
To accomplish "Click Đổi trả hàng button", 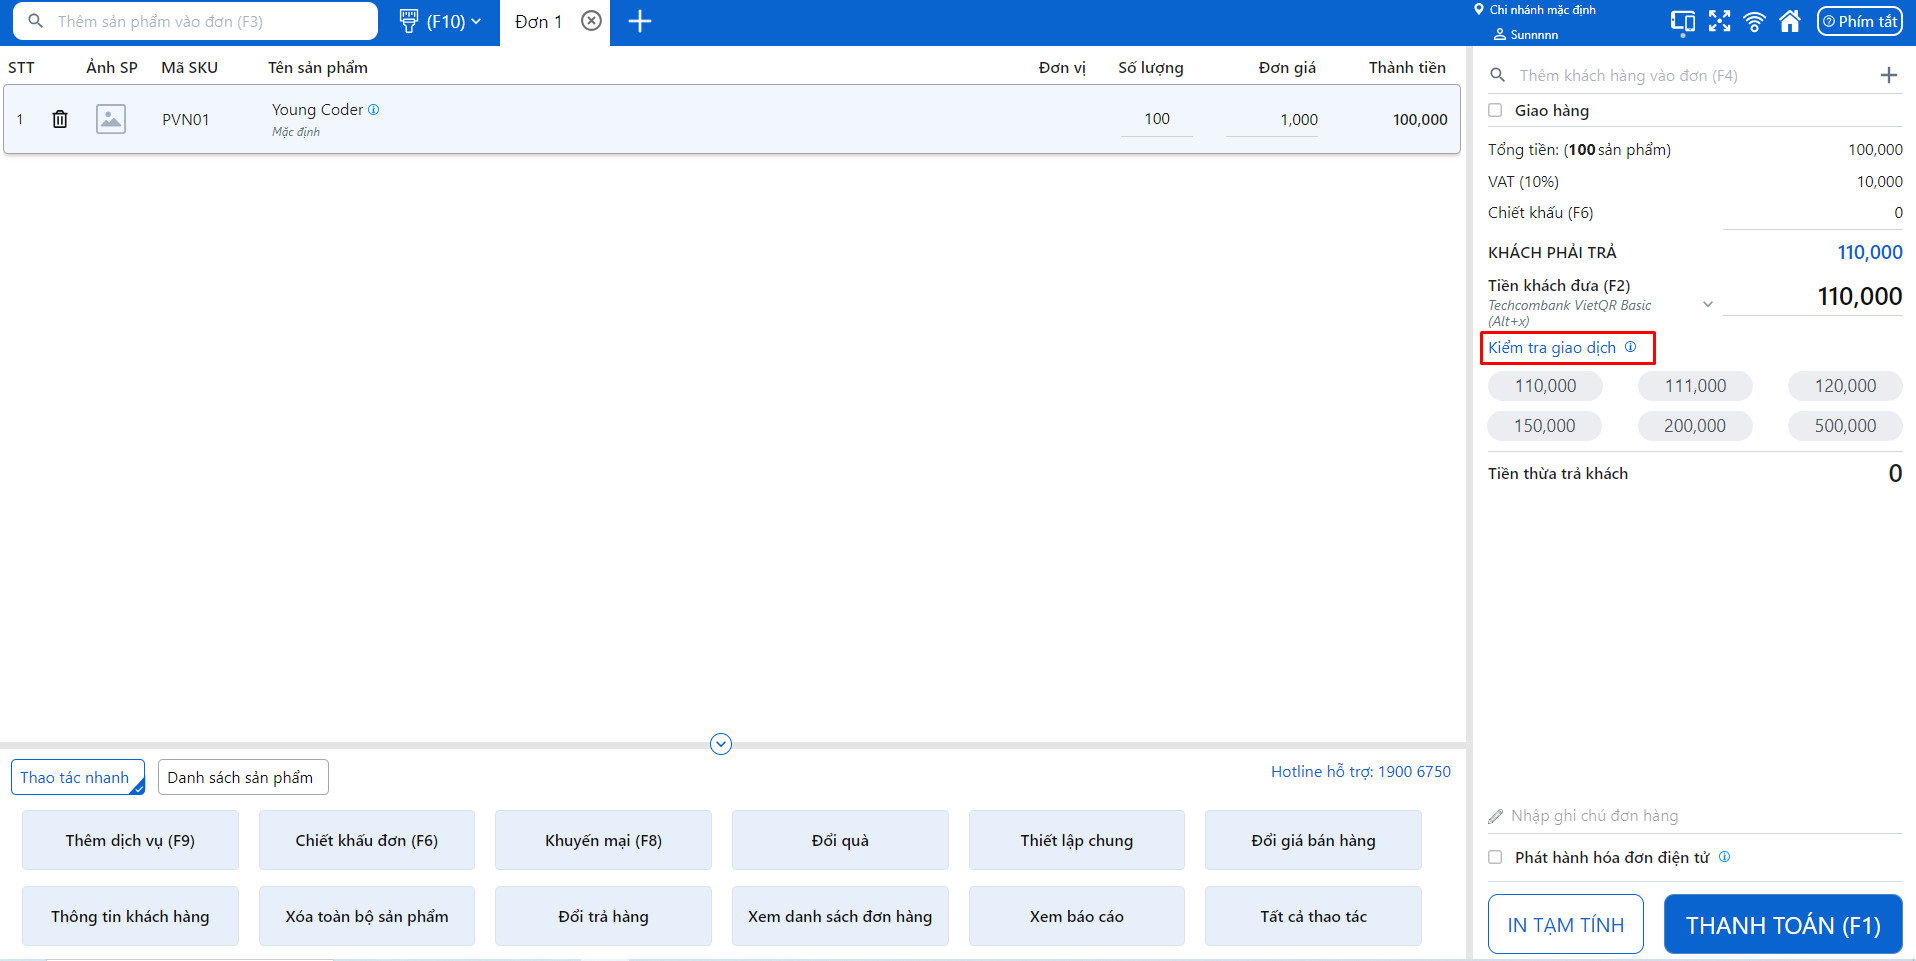I will tap(603, 916).
